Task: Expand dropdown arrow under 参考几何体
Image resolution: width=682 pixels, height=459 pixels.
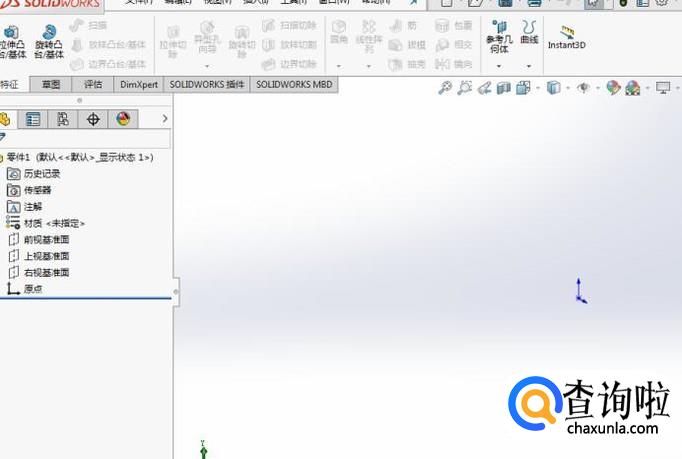Action: point(499,66)
